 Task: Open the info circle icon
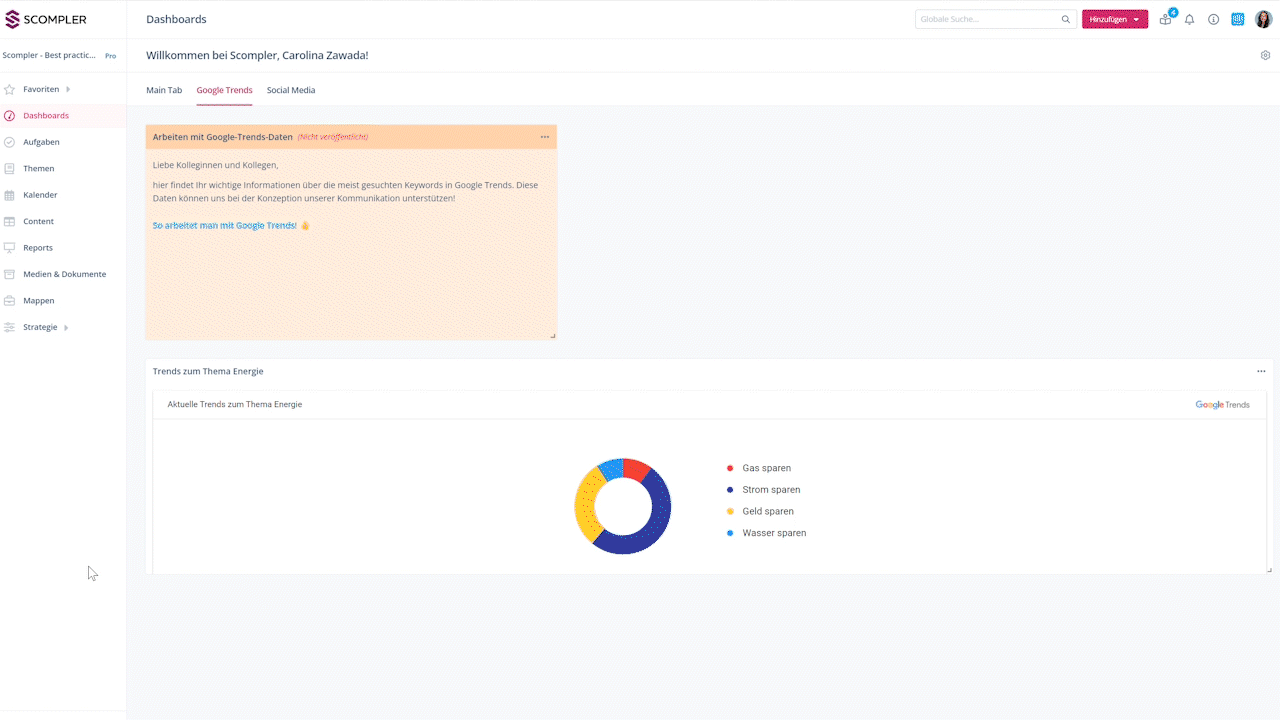pos(1213,19)
